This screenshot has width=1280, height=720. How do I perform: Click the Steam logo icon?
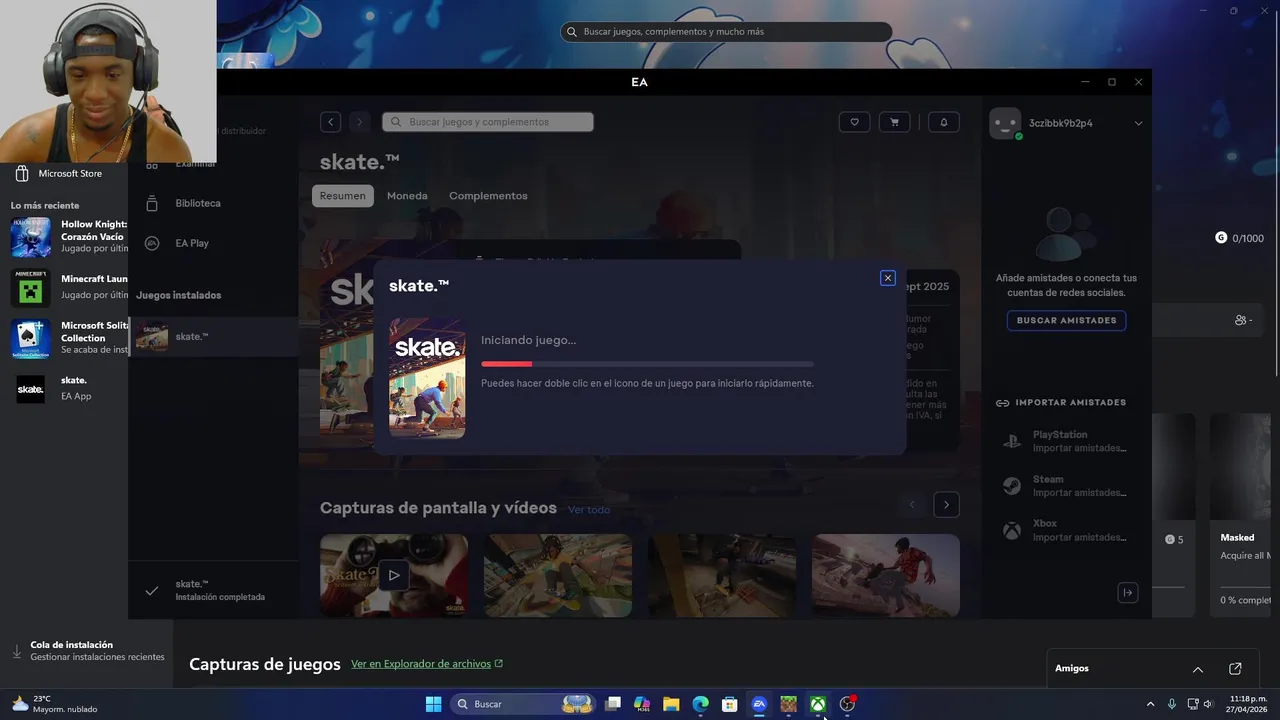pyautogui.click(x=1012, y=486)
